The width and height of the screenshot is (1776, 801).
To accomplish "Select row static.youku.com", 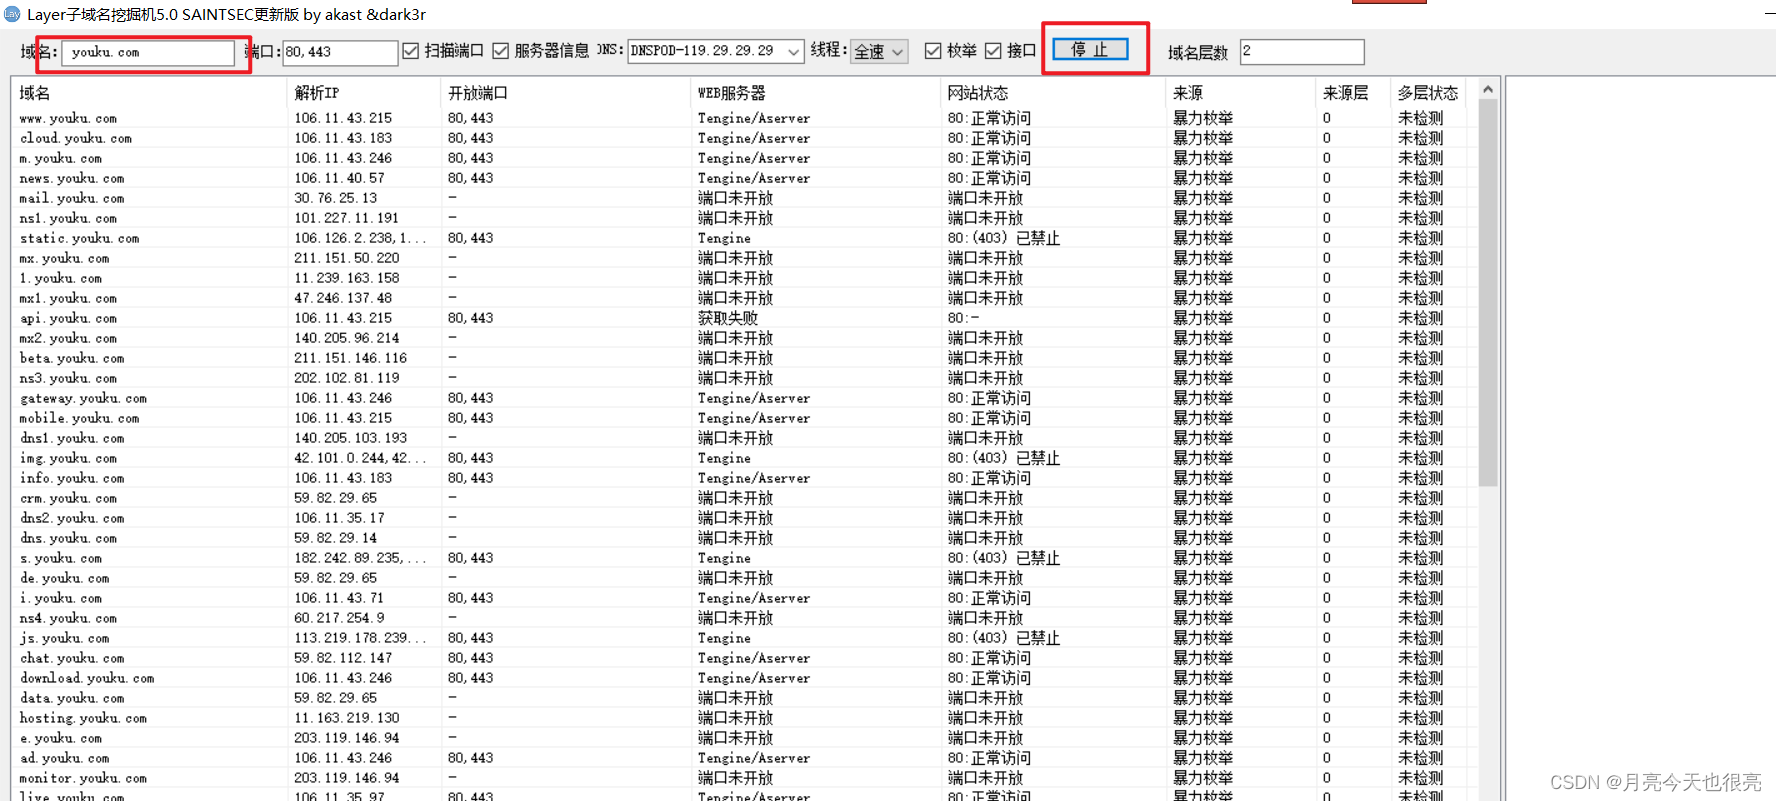I will click(x=745, y=238).
